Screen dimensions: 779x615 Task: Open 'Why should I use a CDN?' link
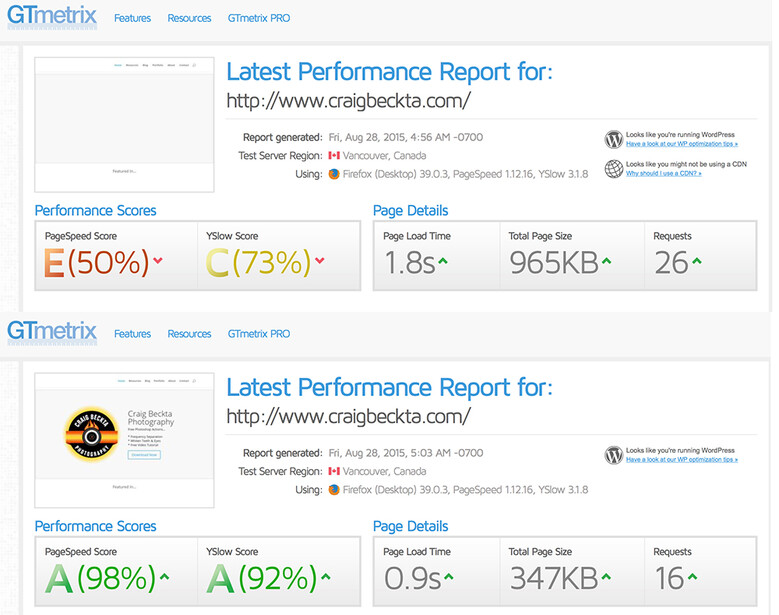pos(664,173)
